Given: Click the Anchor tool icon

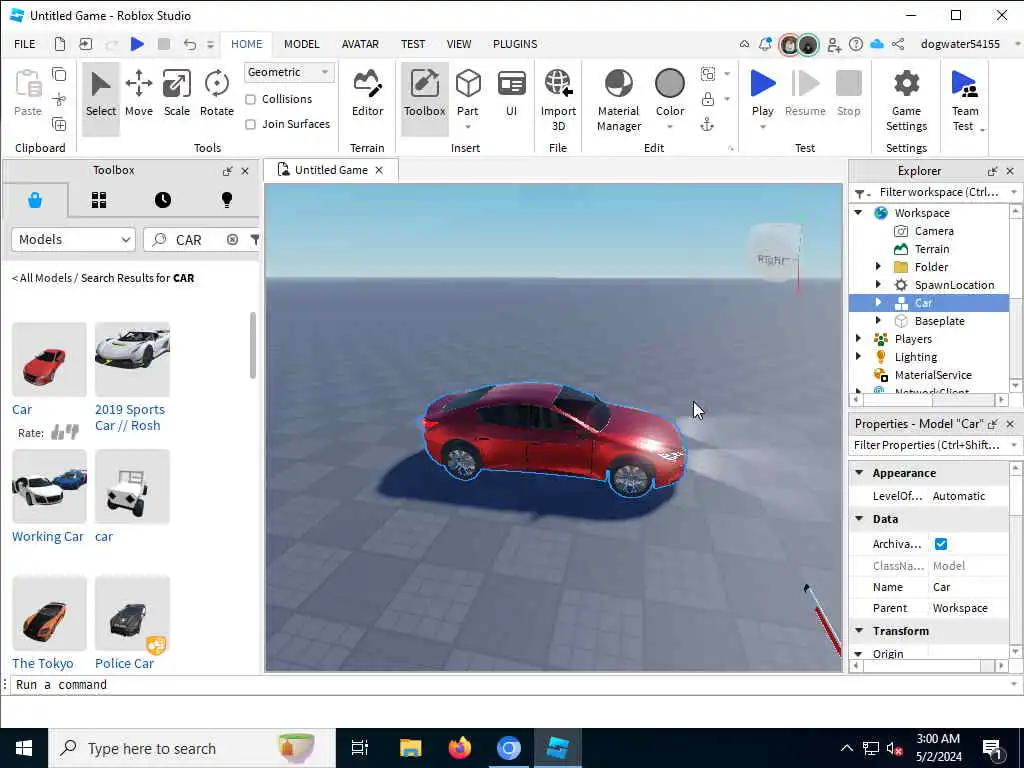Looking at the screenshot, I should point(707,125).
